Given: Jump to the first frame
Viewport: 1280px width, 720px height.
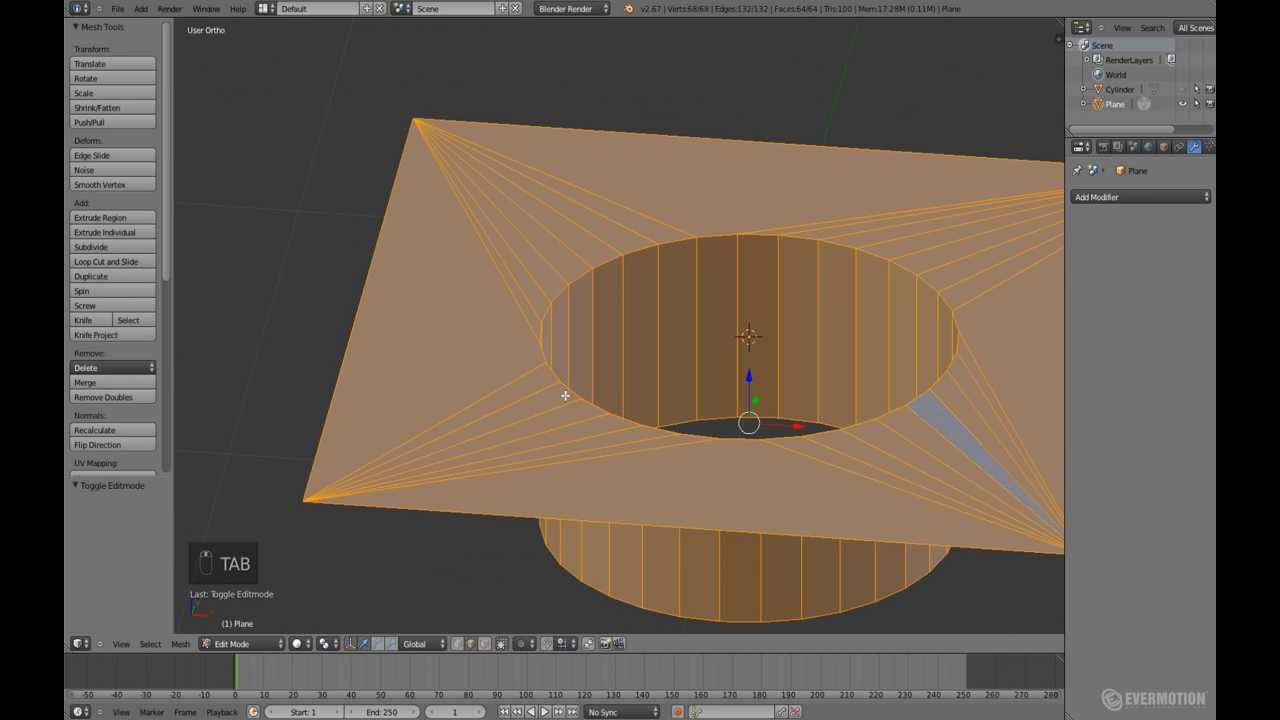Looking at the screenshot, I should click(504, 712).
